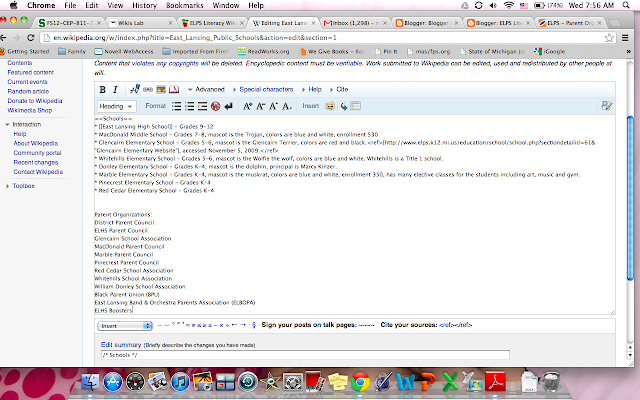Open the Novell WebAccess bookmark

click(x=124, y=51)
